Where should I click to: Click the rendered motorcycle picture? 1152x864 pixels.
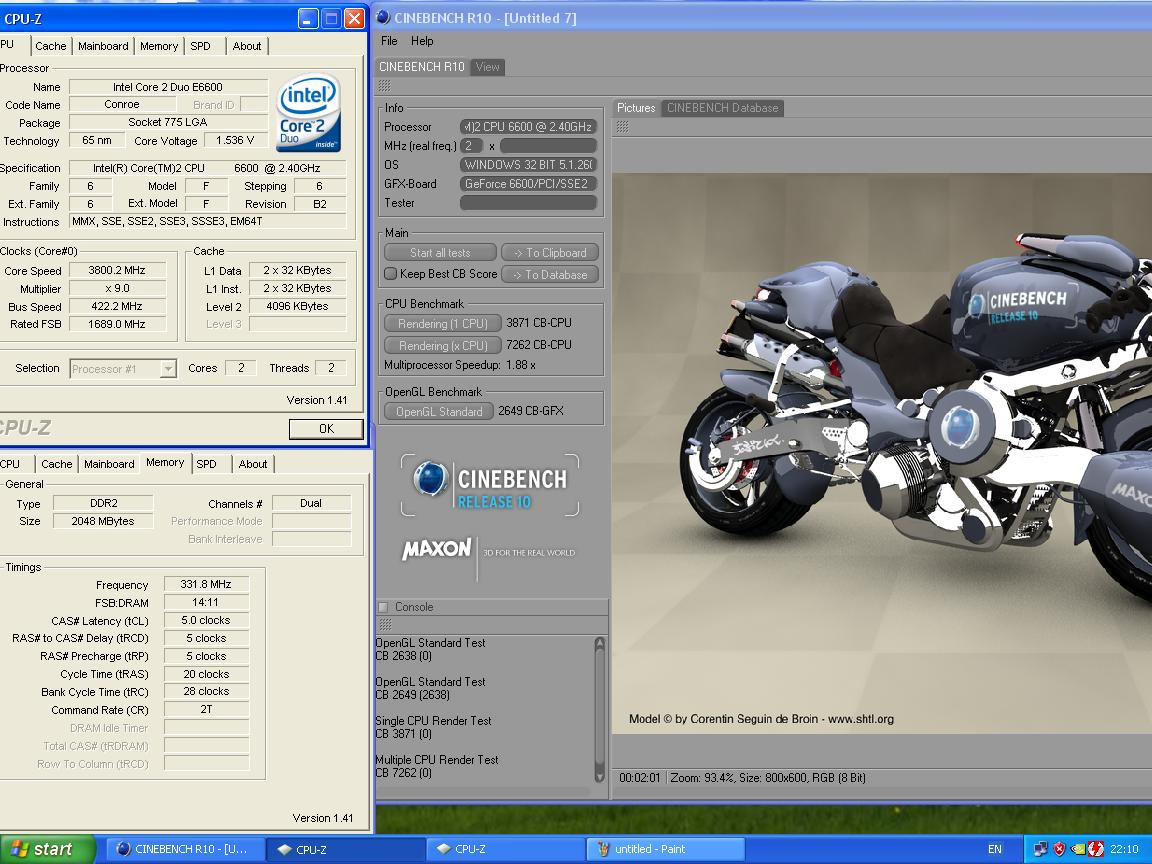coord(882,453)
